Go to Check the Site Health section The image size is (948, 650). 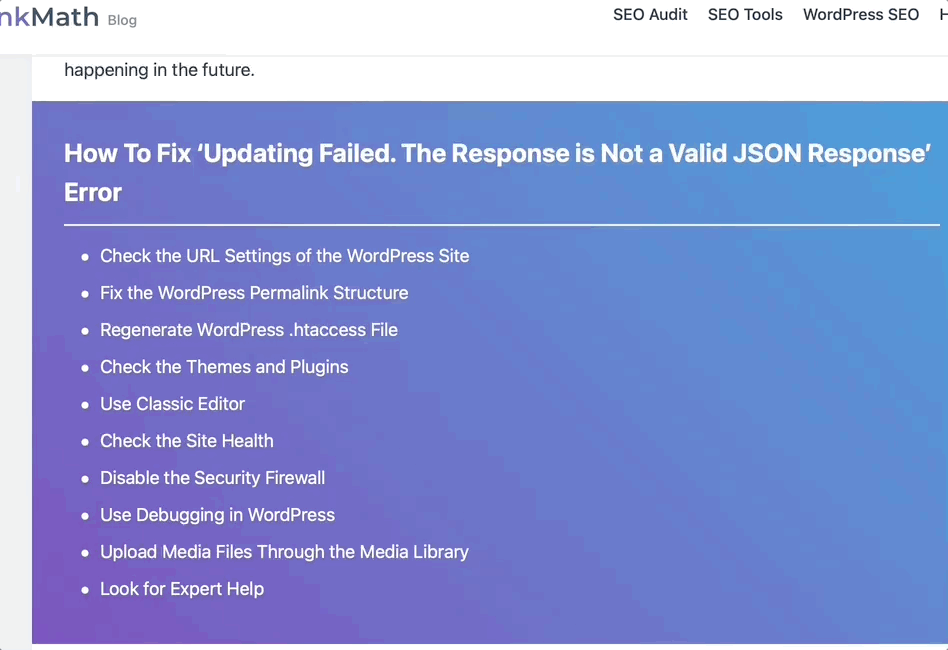(187, 441)
